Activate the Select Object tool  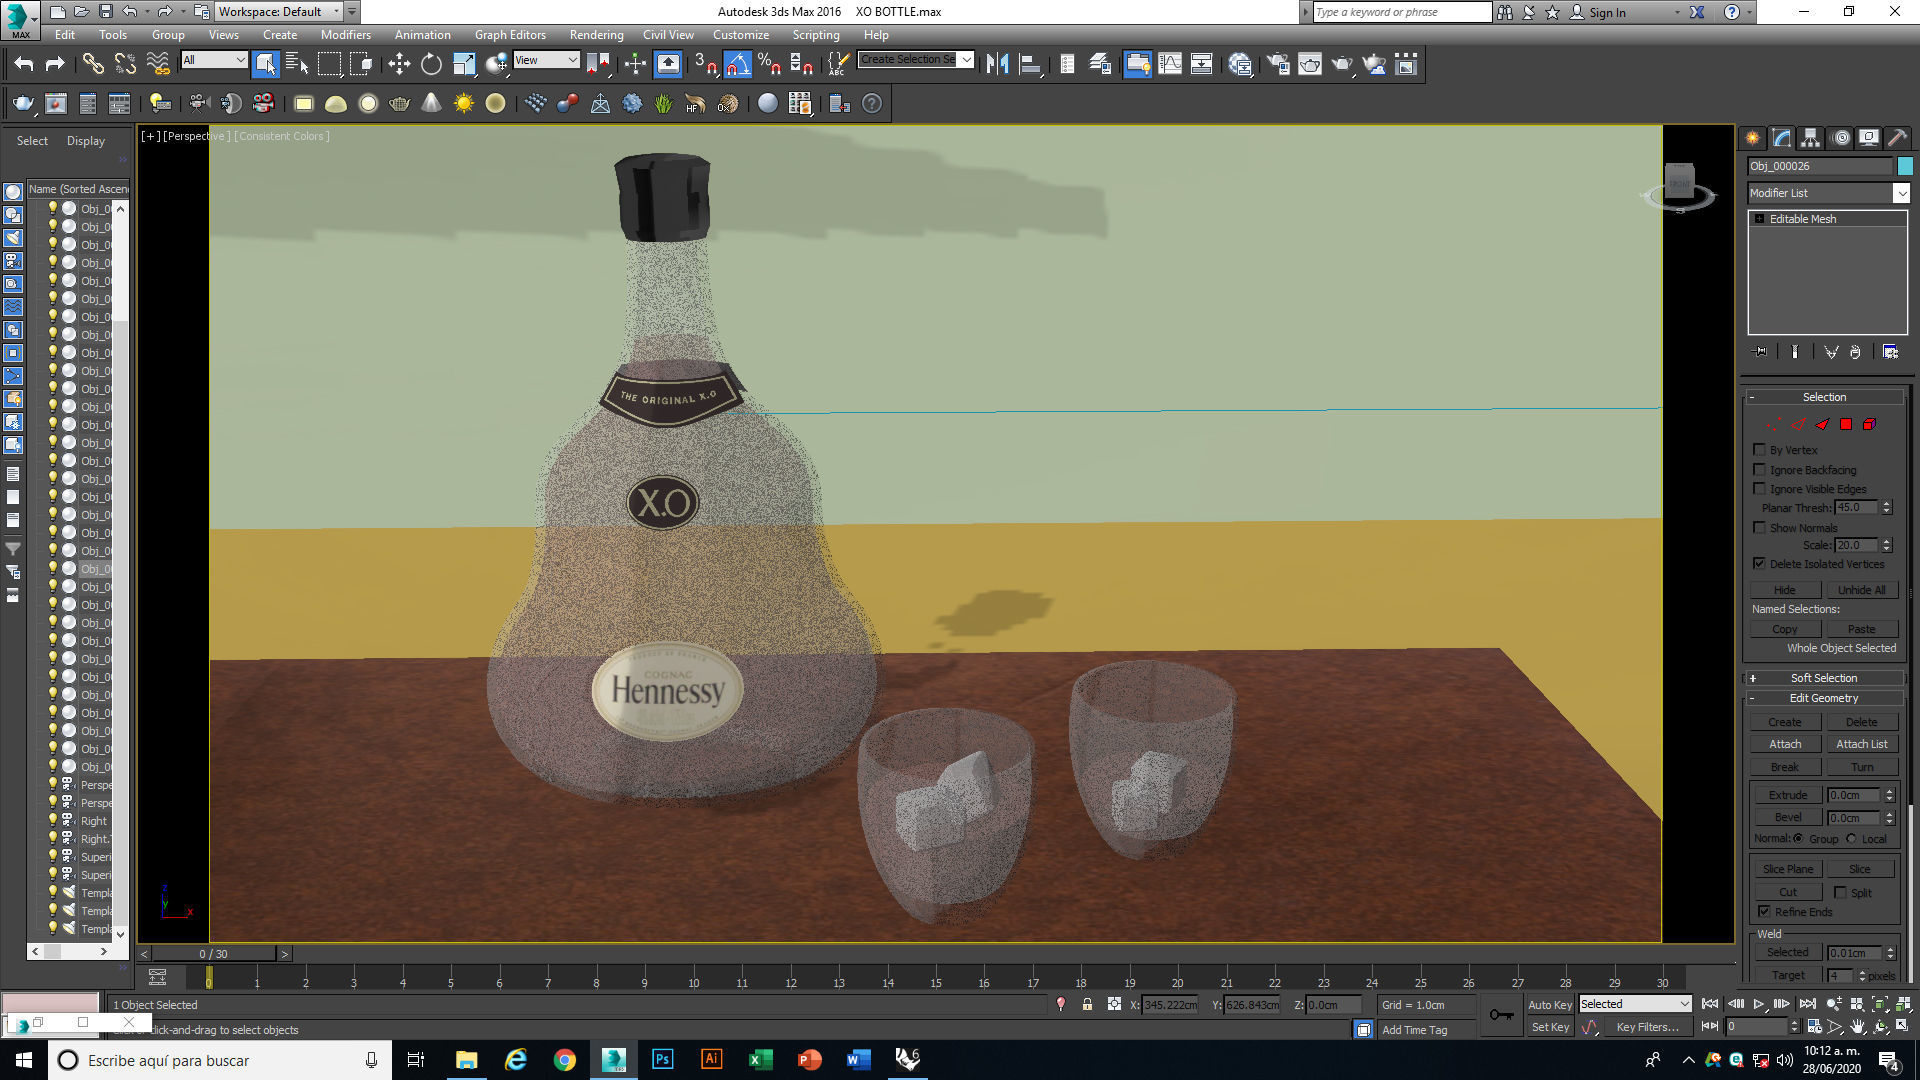265,65
